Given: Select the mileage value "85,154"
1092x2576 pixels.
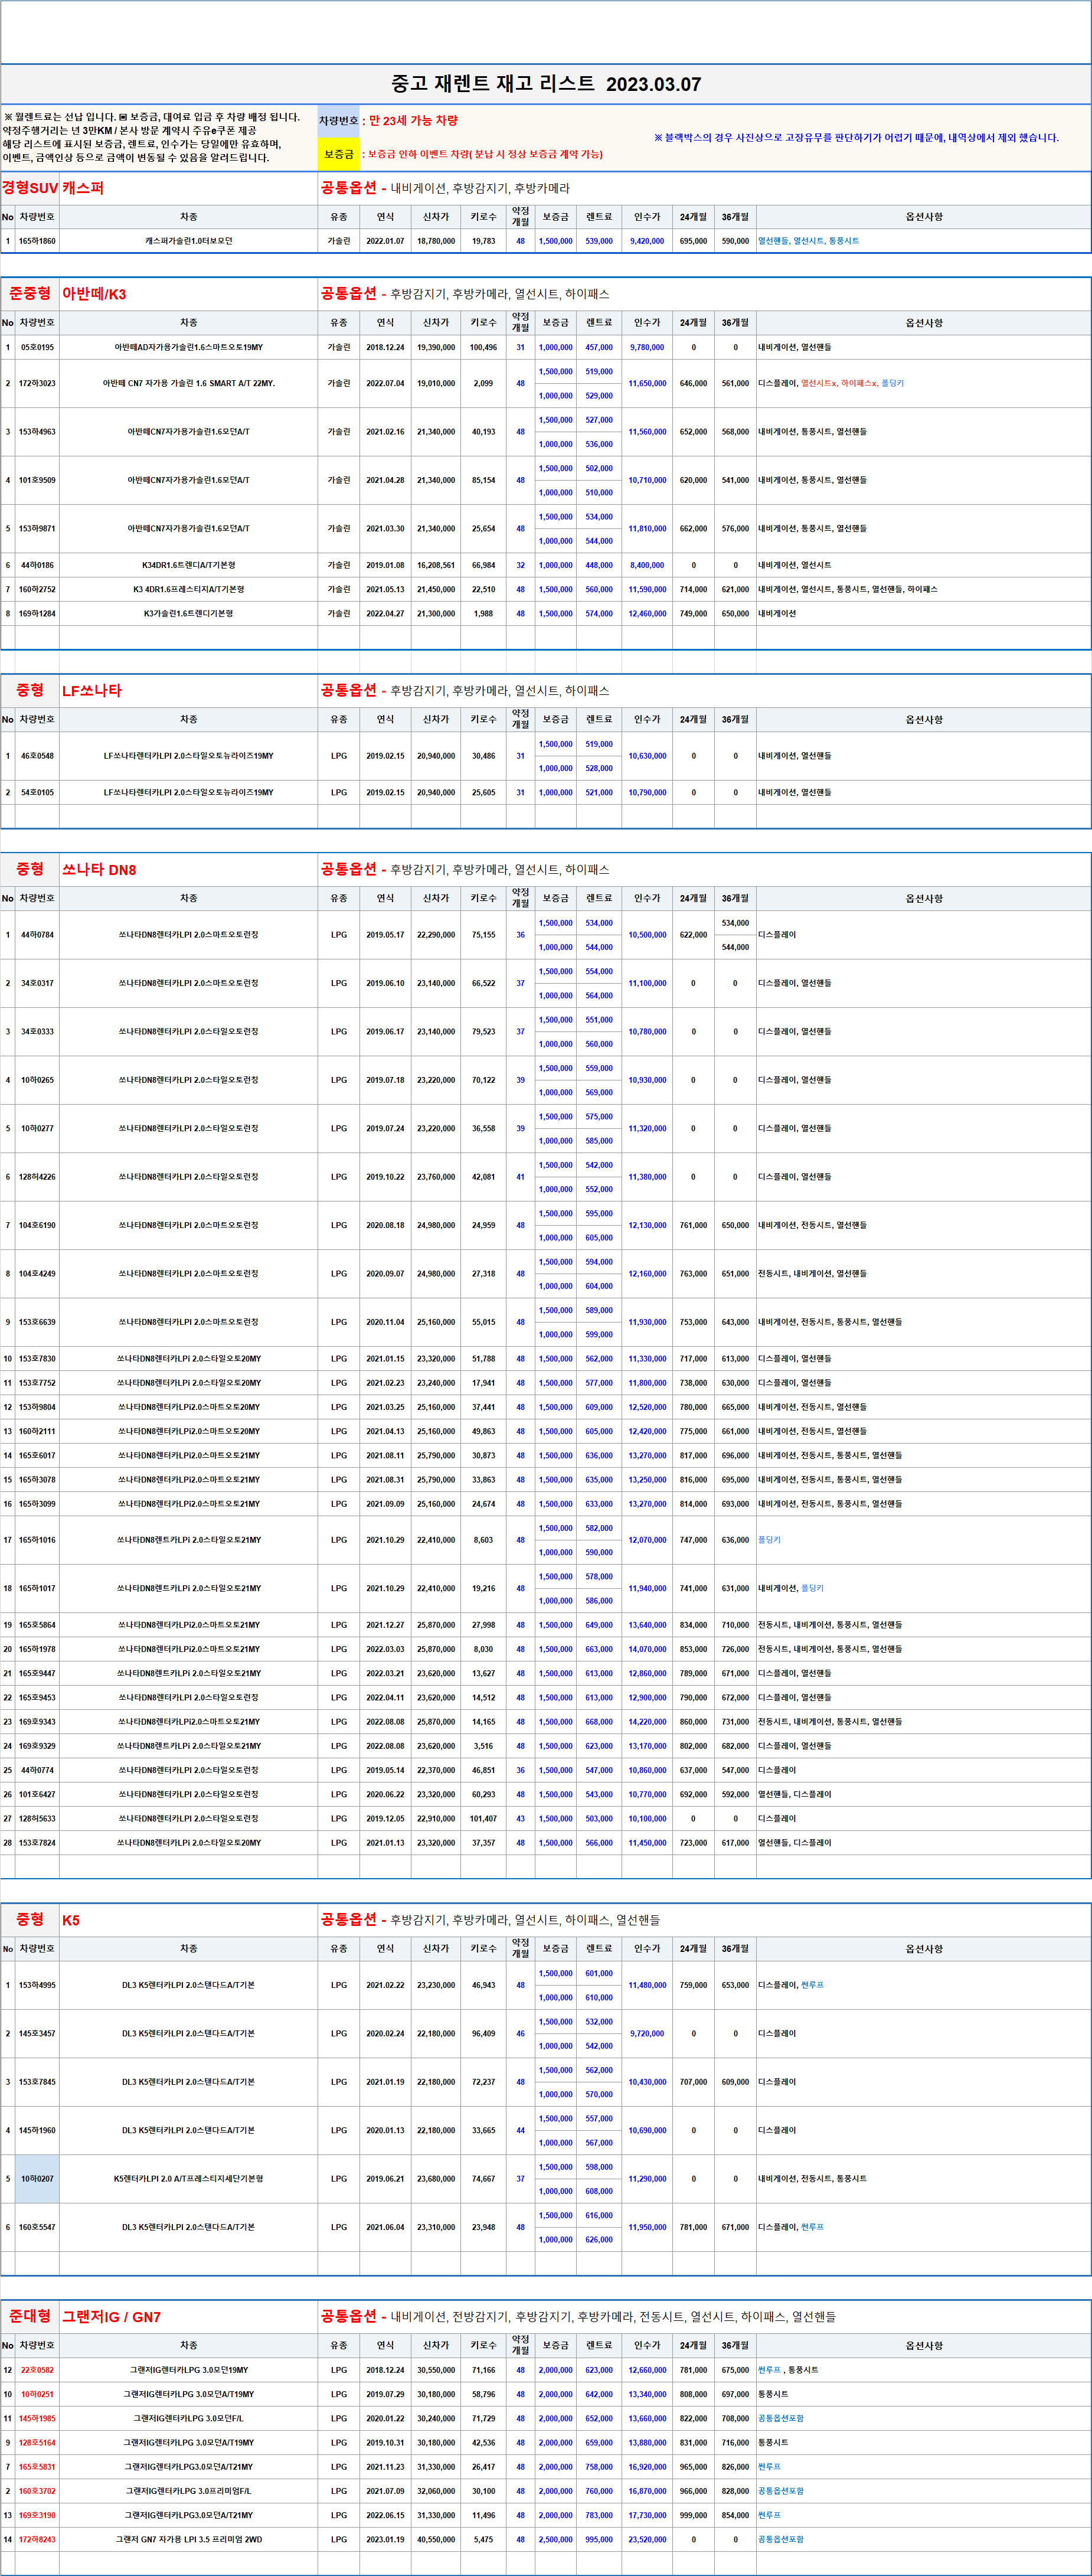Looking at the screenshot, I should [484, 480].
